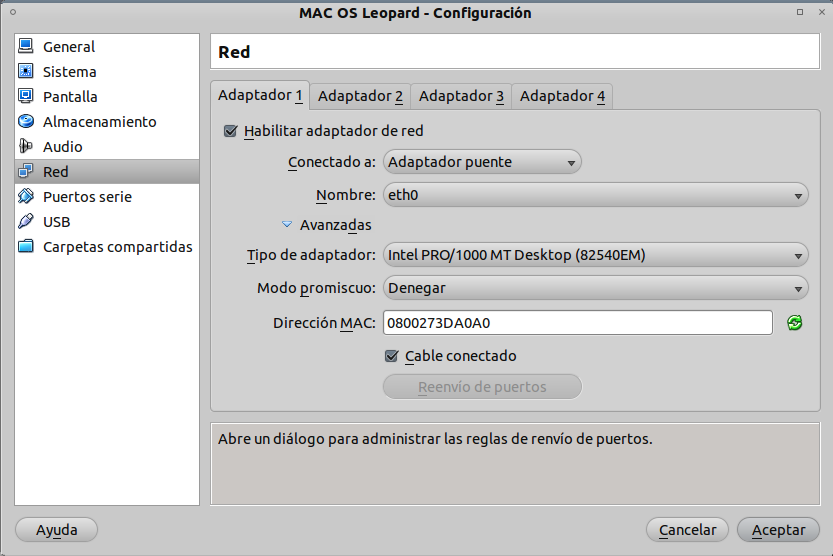Click the Audio speaker icon
The image size is (833, 556).
pyautogui.click(x=26, y=146)
